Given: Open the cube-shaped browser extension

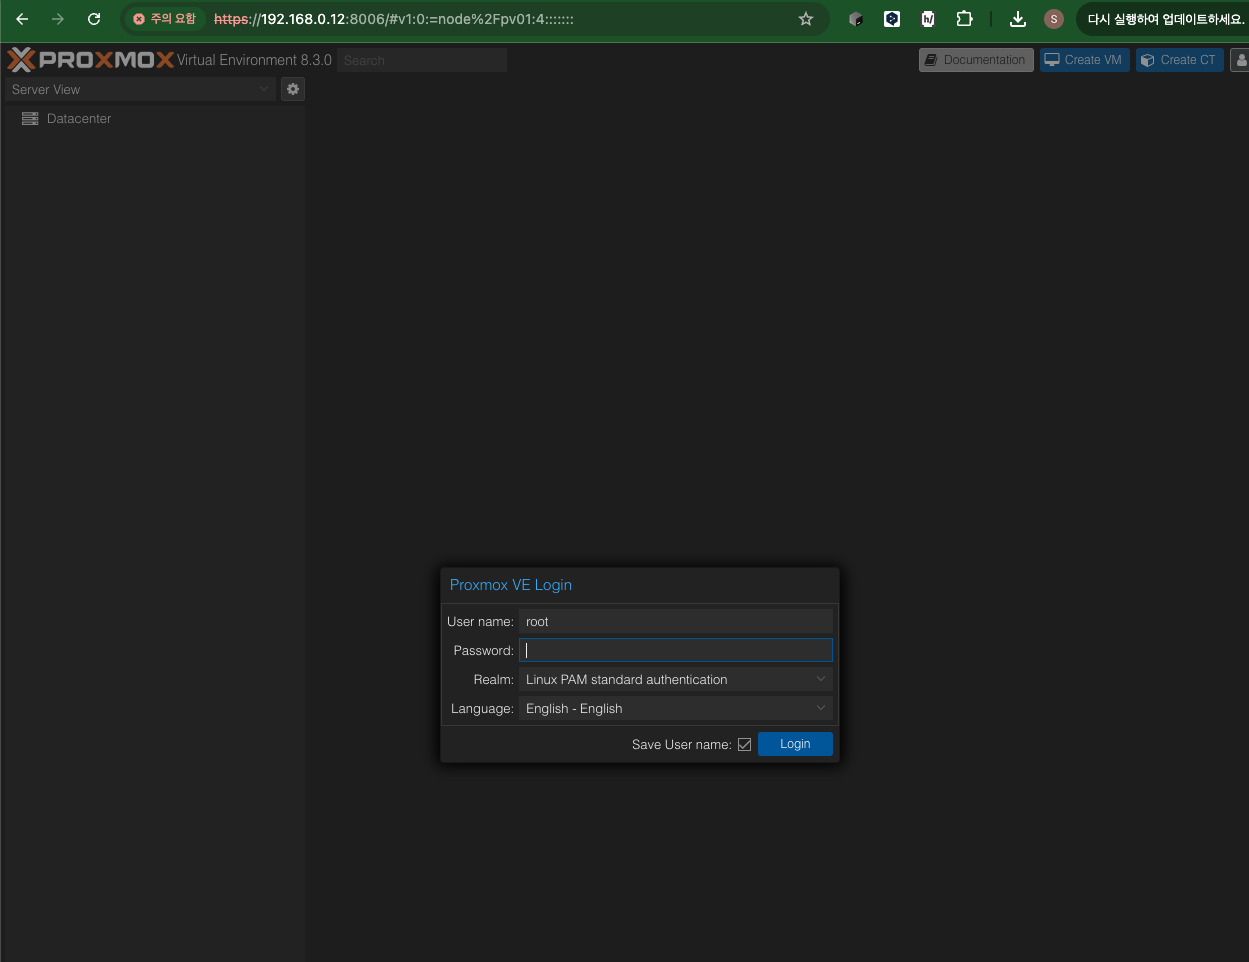Looking at the screenshot, I should click(x=856, y=19).
